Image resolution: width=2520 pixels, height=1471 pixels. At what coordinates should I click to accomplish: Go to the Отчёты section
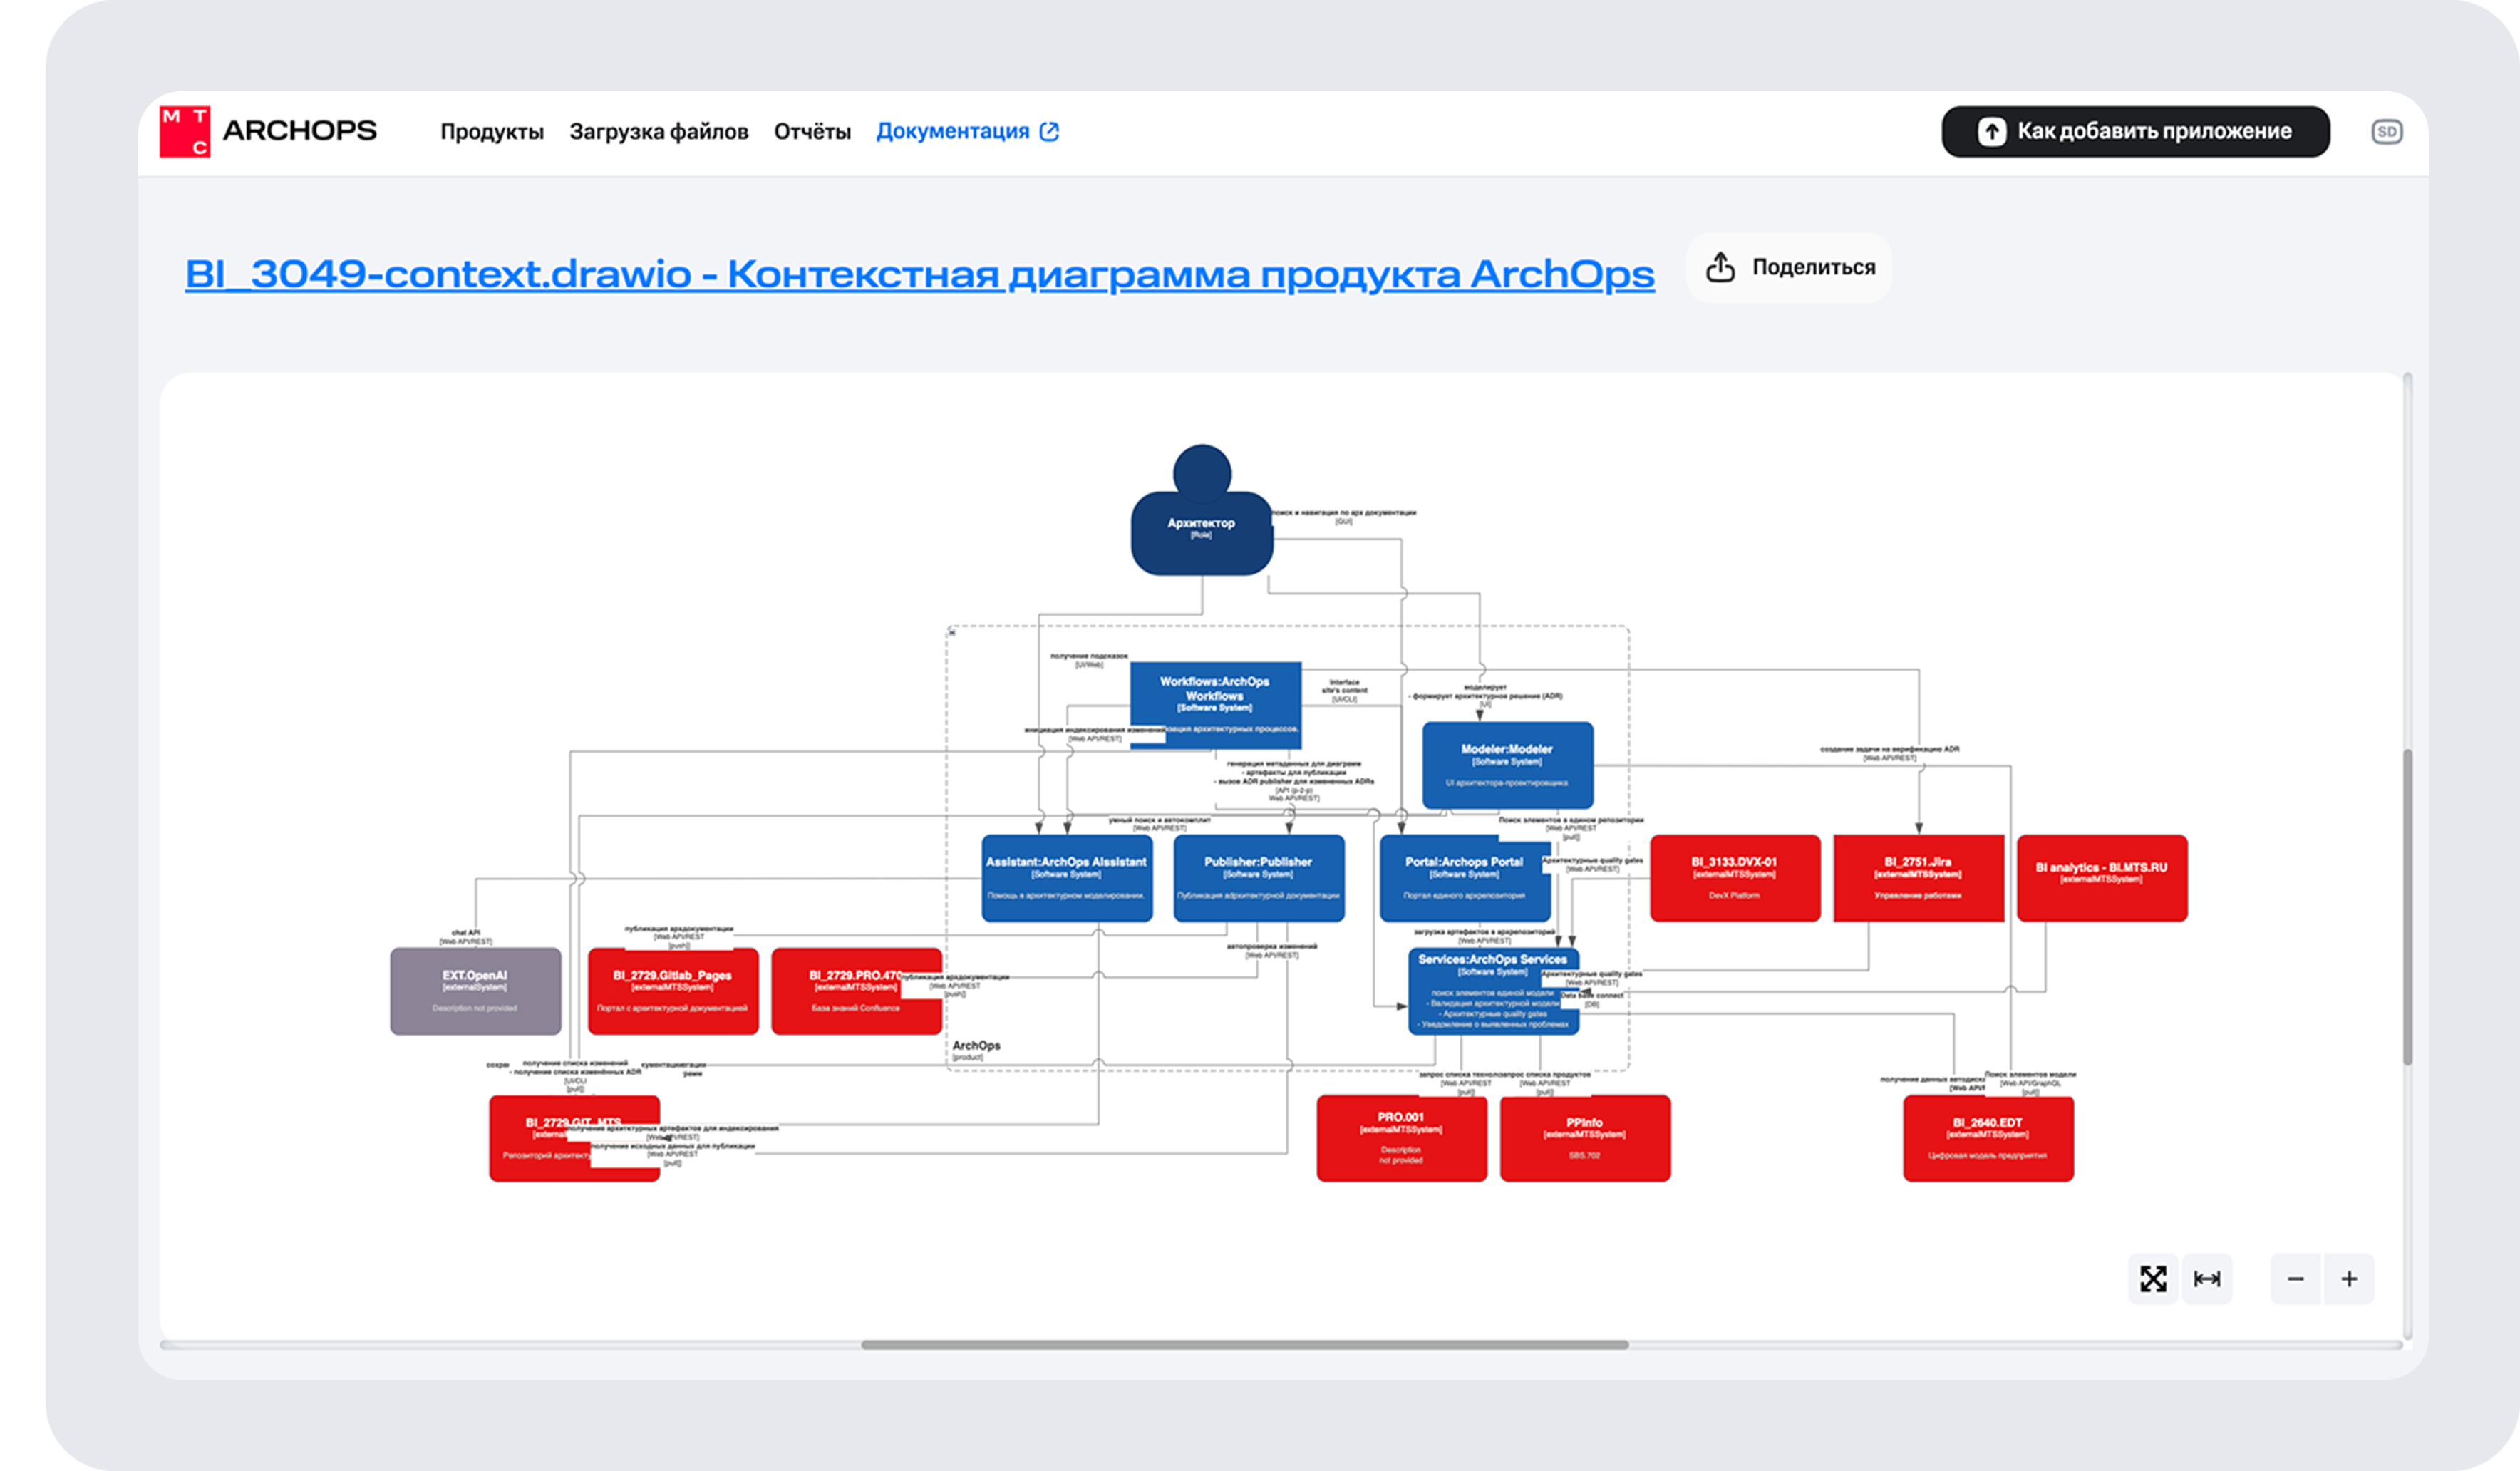(x=811, y=131)
